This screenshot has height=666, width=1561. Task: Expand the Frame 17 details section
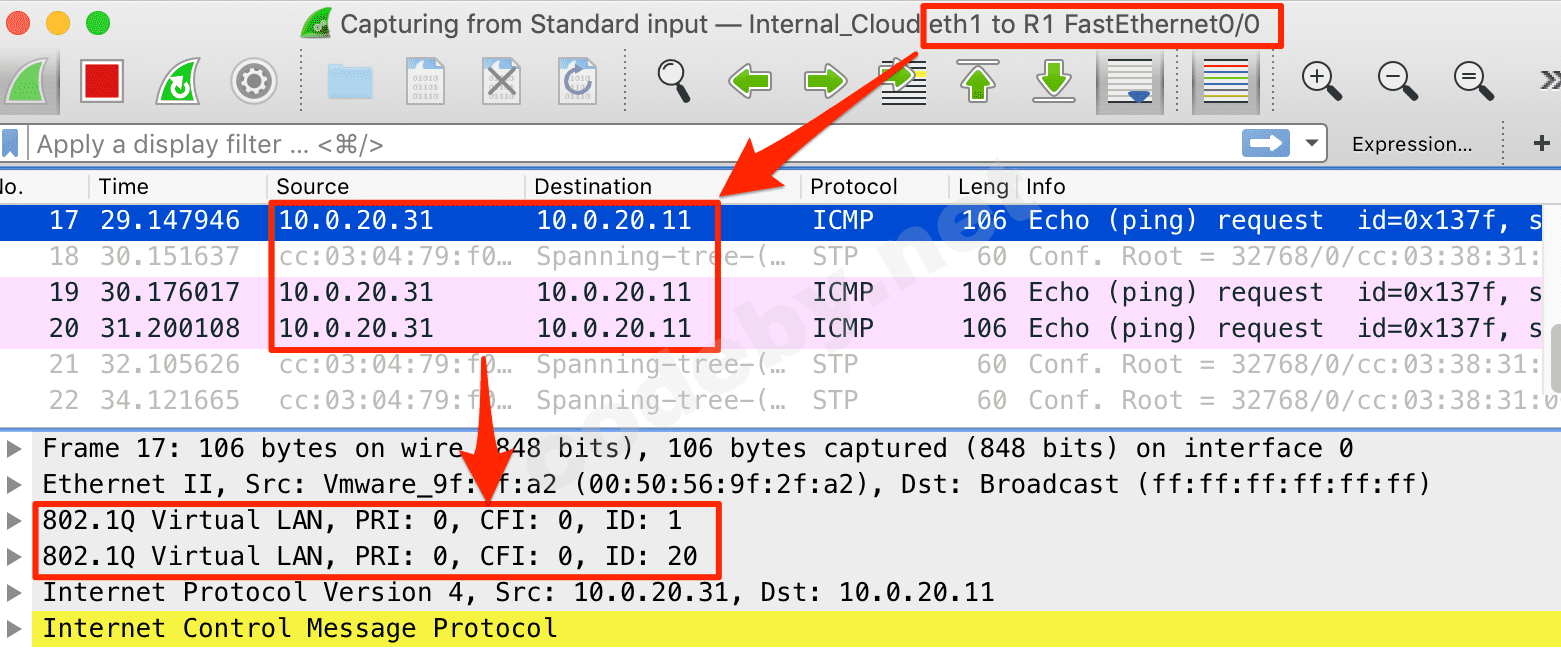coord(14,448)
